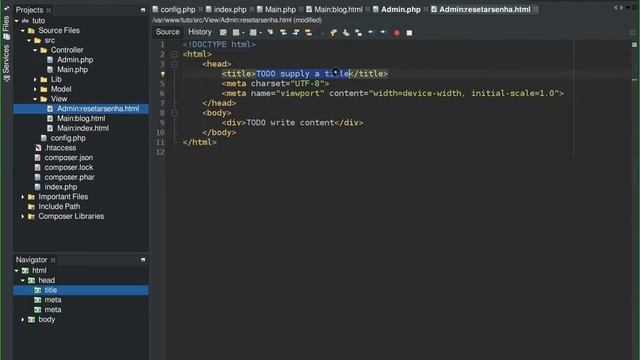Open the Services side panel tab
Viewport: 640px width, 360px height.
[6, 63]
